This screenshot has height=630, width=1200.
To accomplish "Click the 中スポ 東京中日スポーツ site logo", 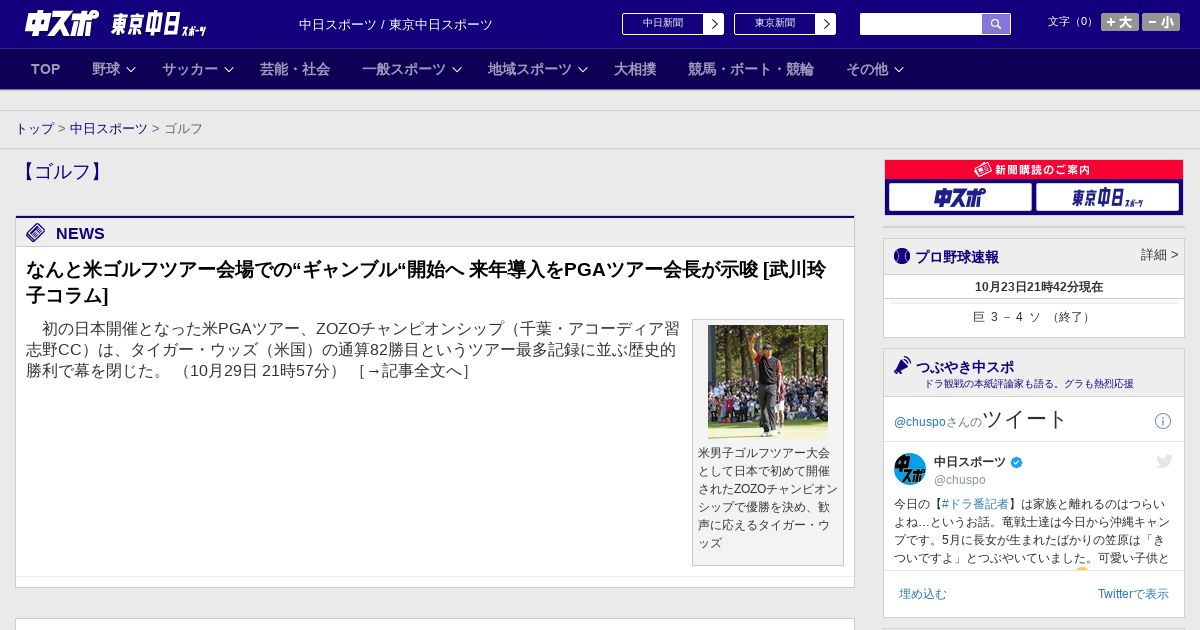I will coord(115,23).
